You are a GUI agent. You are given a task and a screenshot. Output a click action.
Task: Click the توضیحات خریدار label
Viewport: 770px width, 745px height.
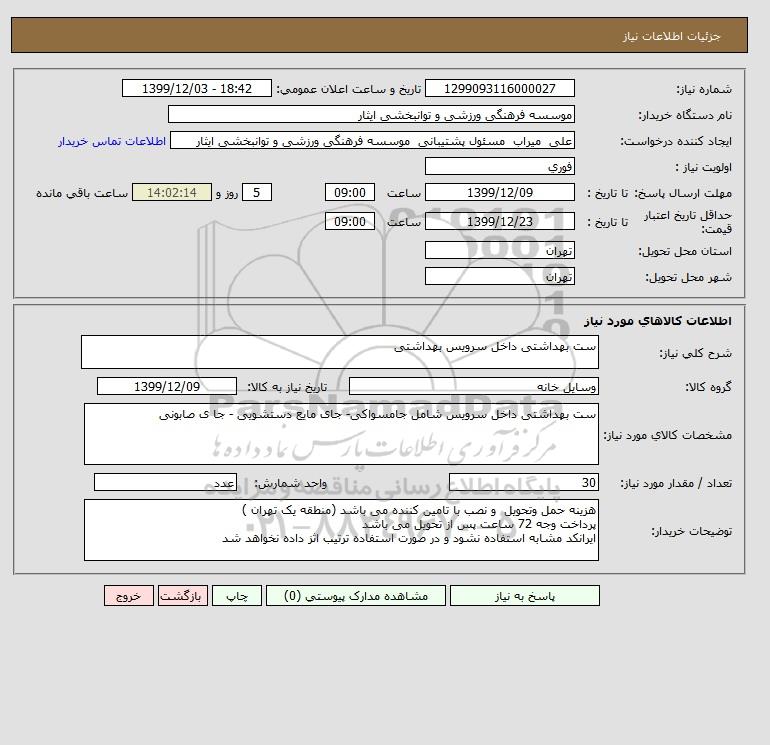pyautogui.click(x=691, y=531)
